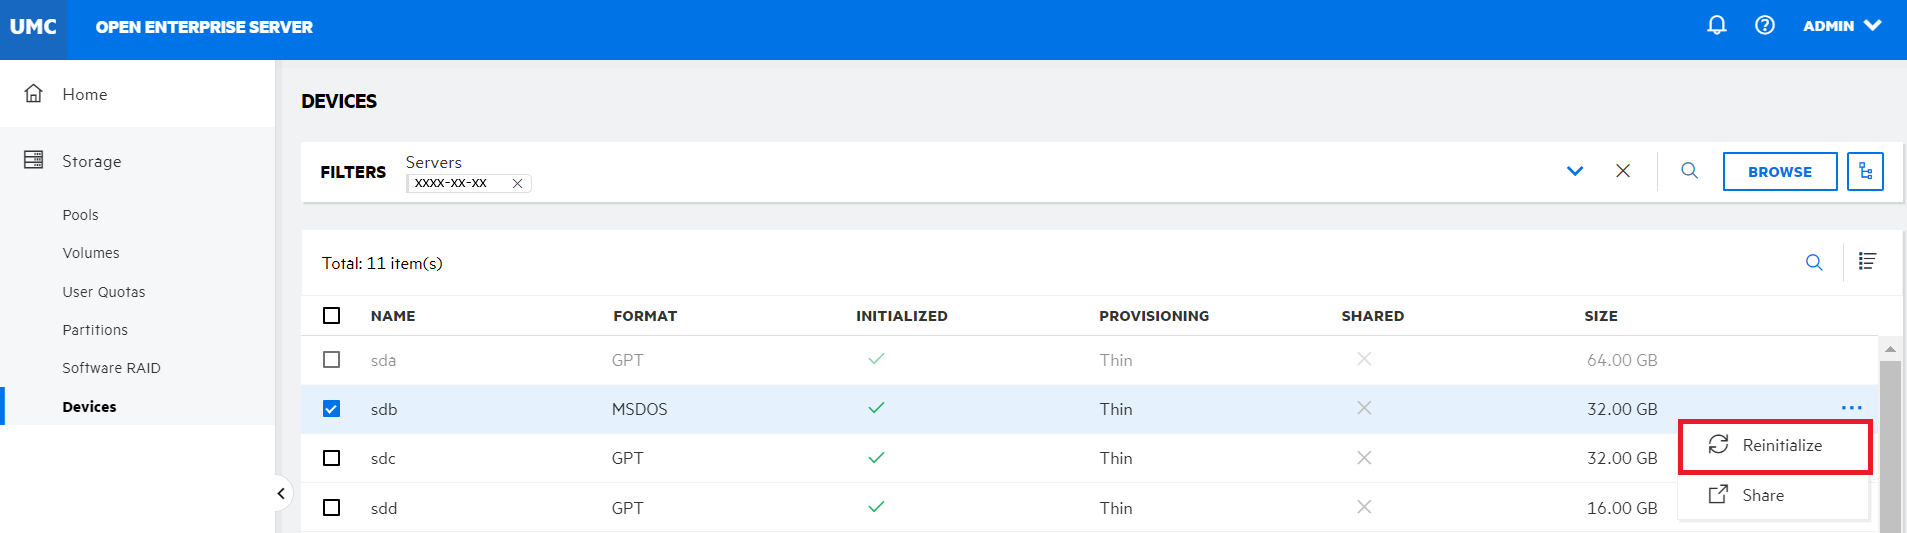Expand the filters chevron dropdown
The height and width of the screenshot is (533, 1907).
[x=1575, y=171]
